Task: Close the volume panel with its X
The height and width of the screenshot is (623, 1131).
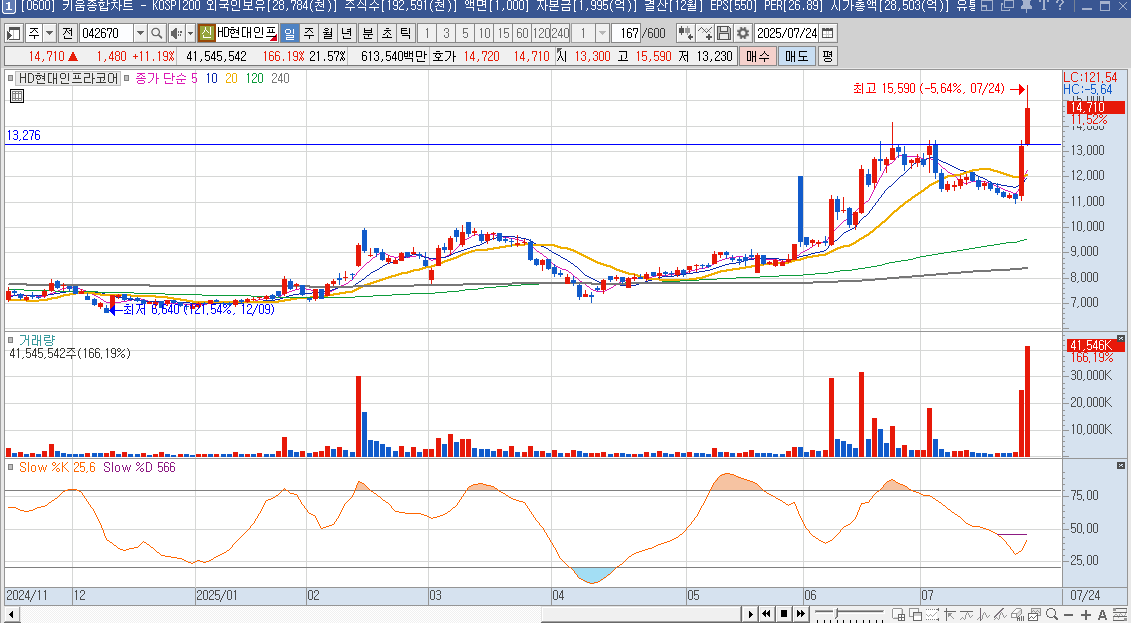Action: coord(1121,338)
